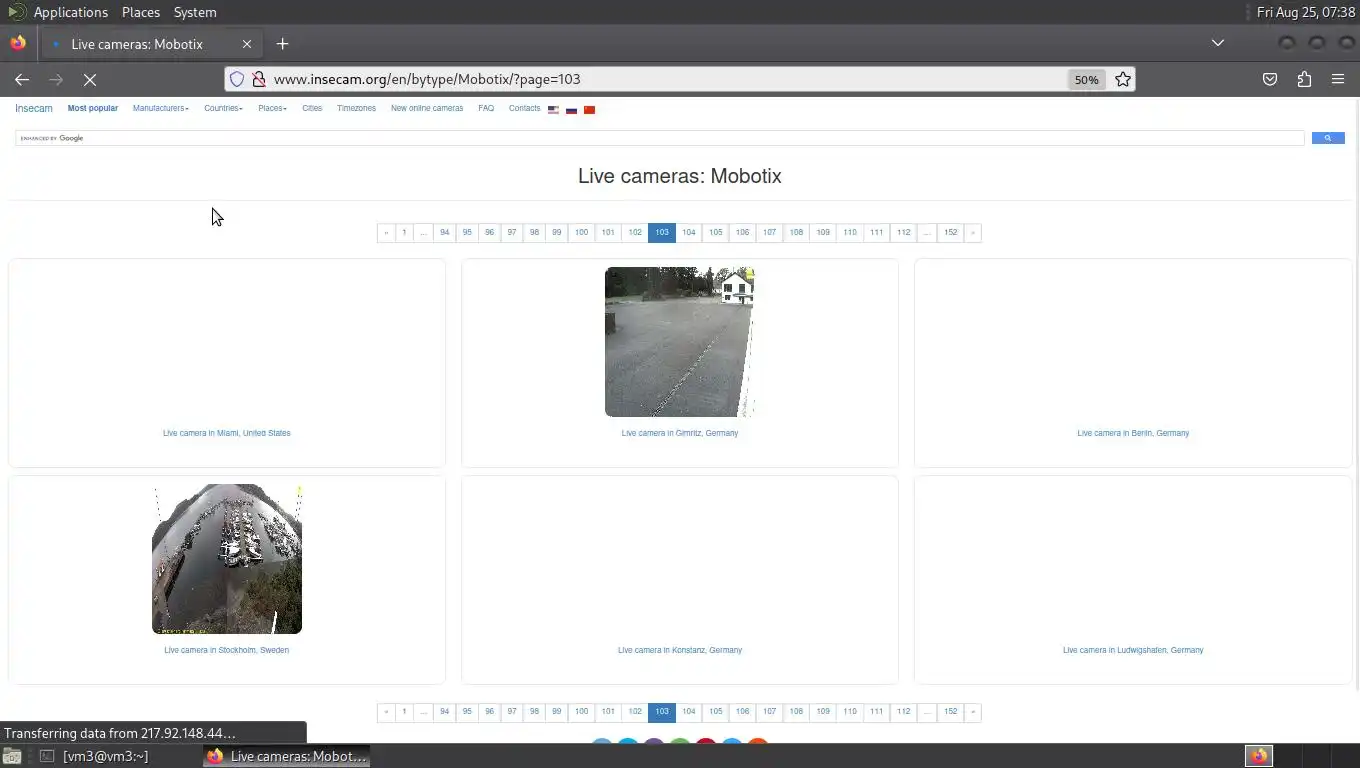
Task: Open Live camera in Ludwigshafen, Germany link
Action: click(x=1133, y=650)
